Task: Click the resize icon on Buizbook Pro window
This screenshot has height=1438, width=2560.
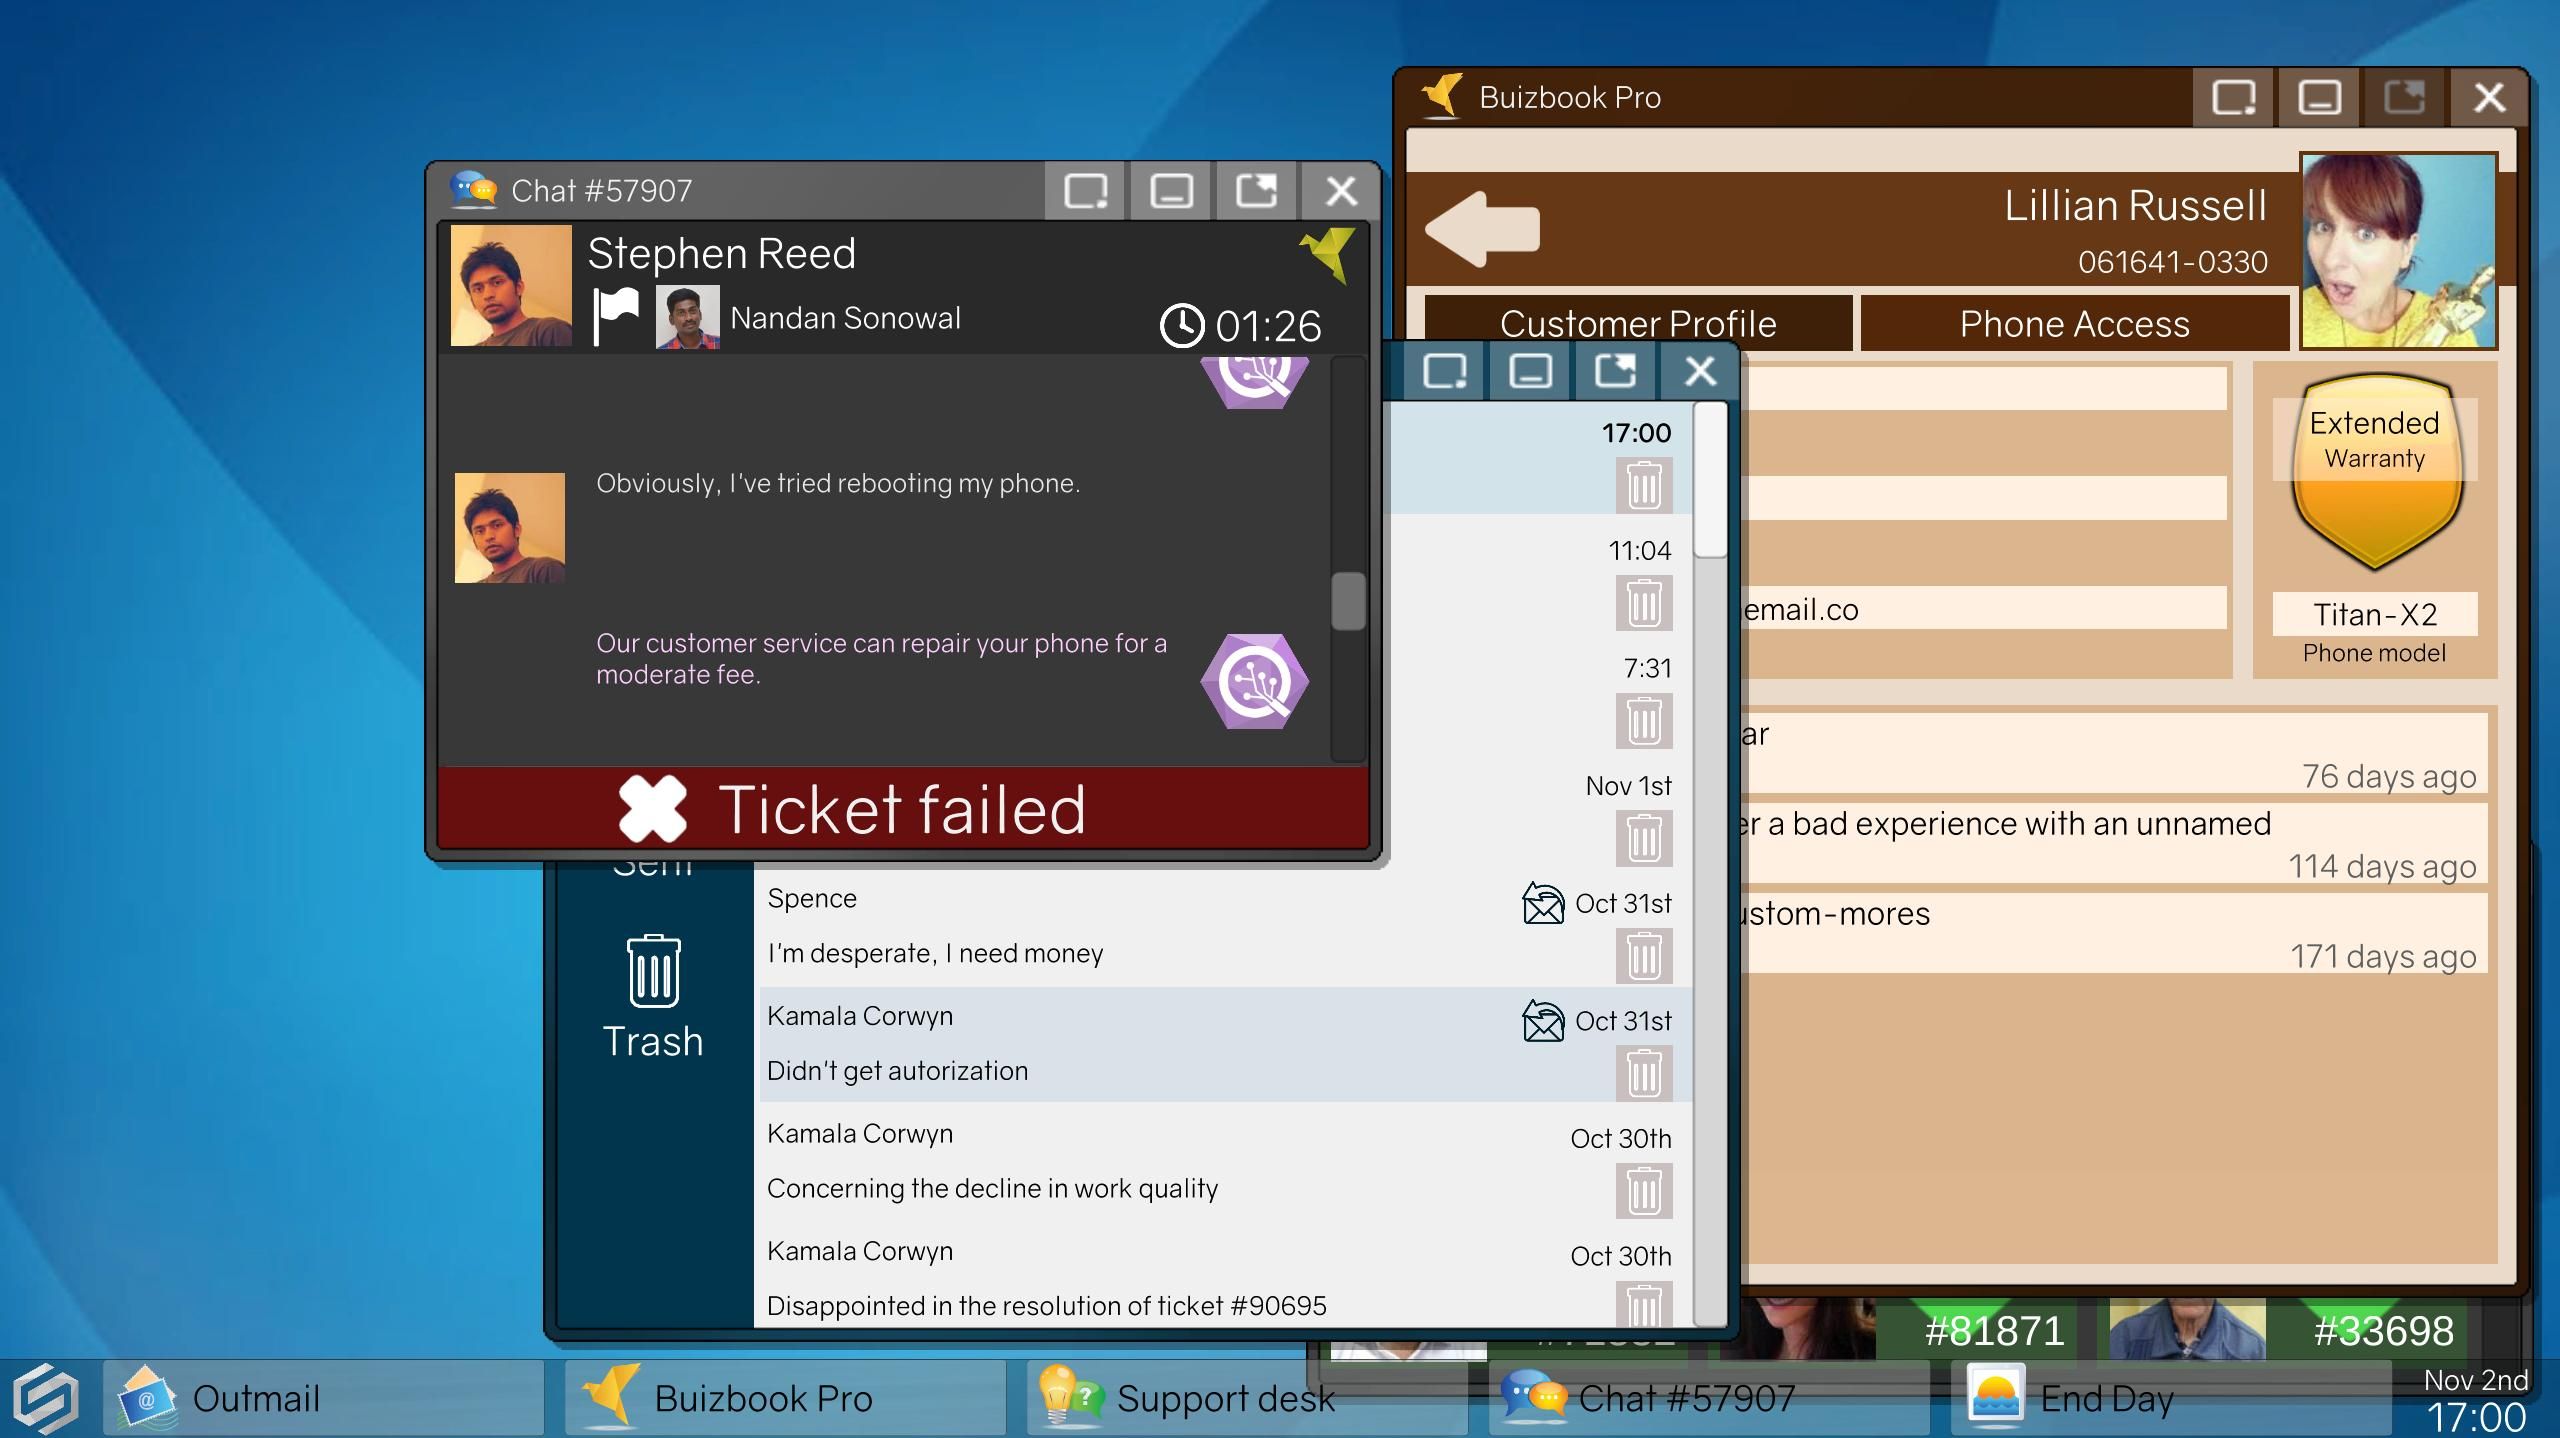Action: (2234, 97)
